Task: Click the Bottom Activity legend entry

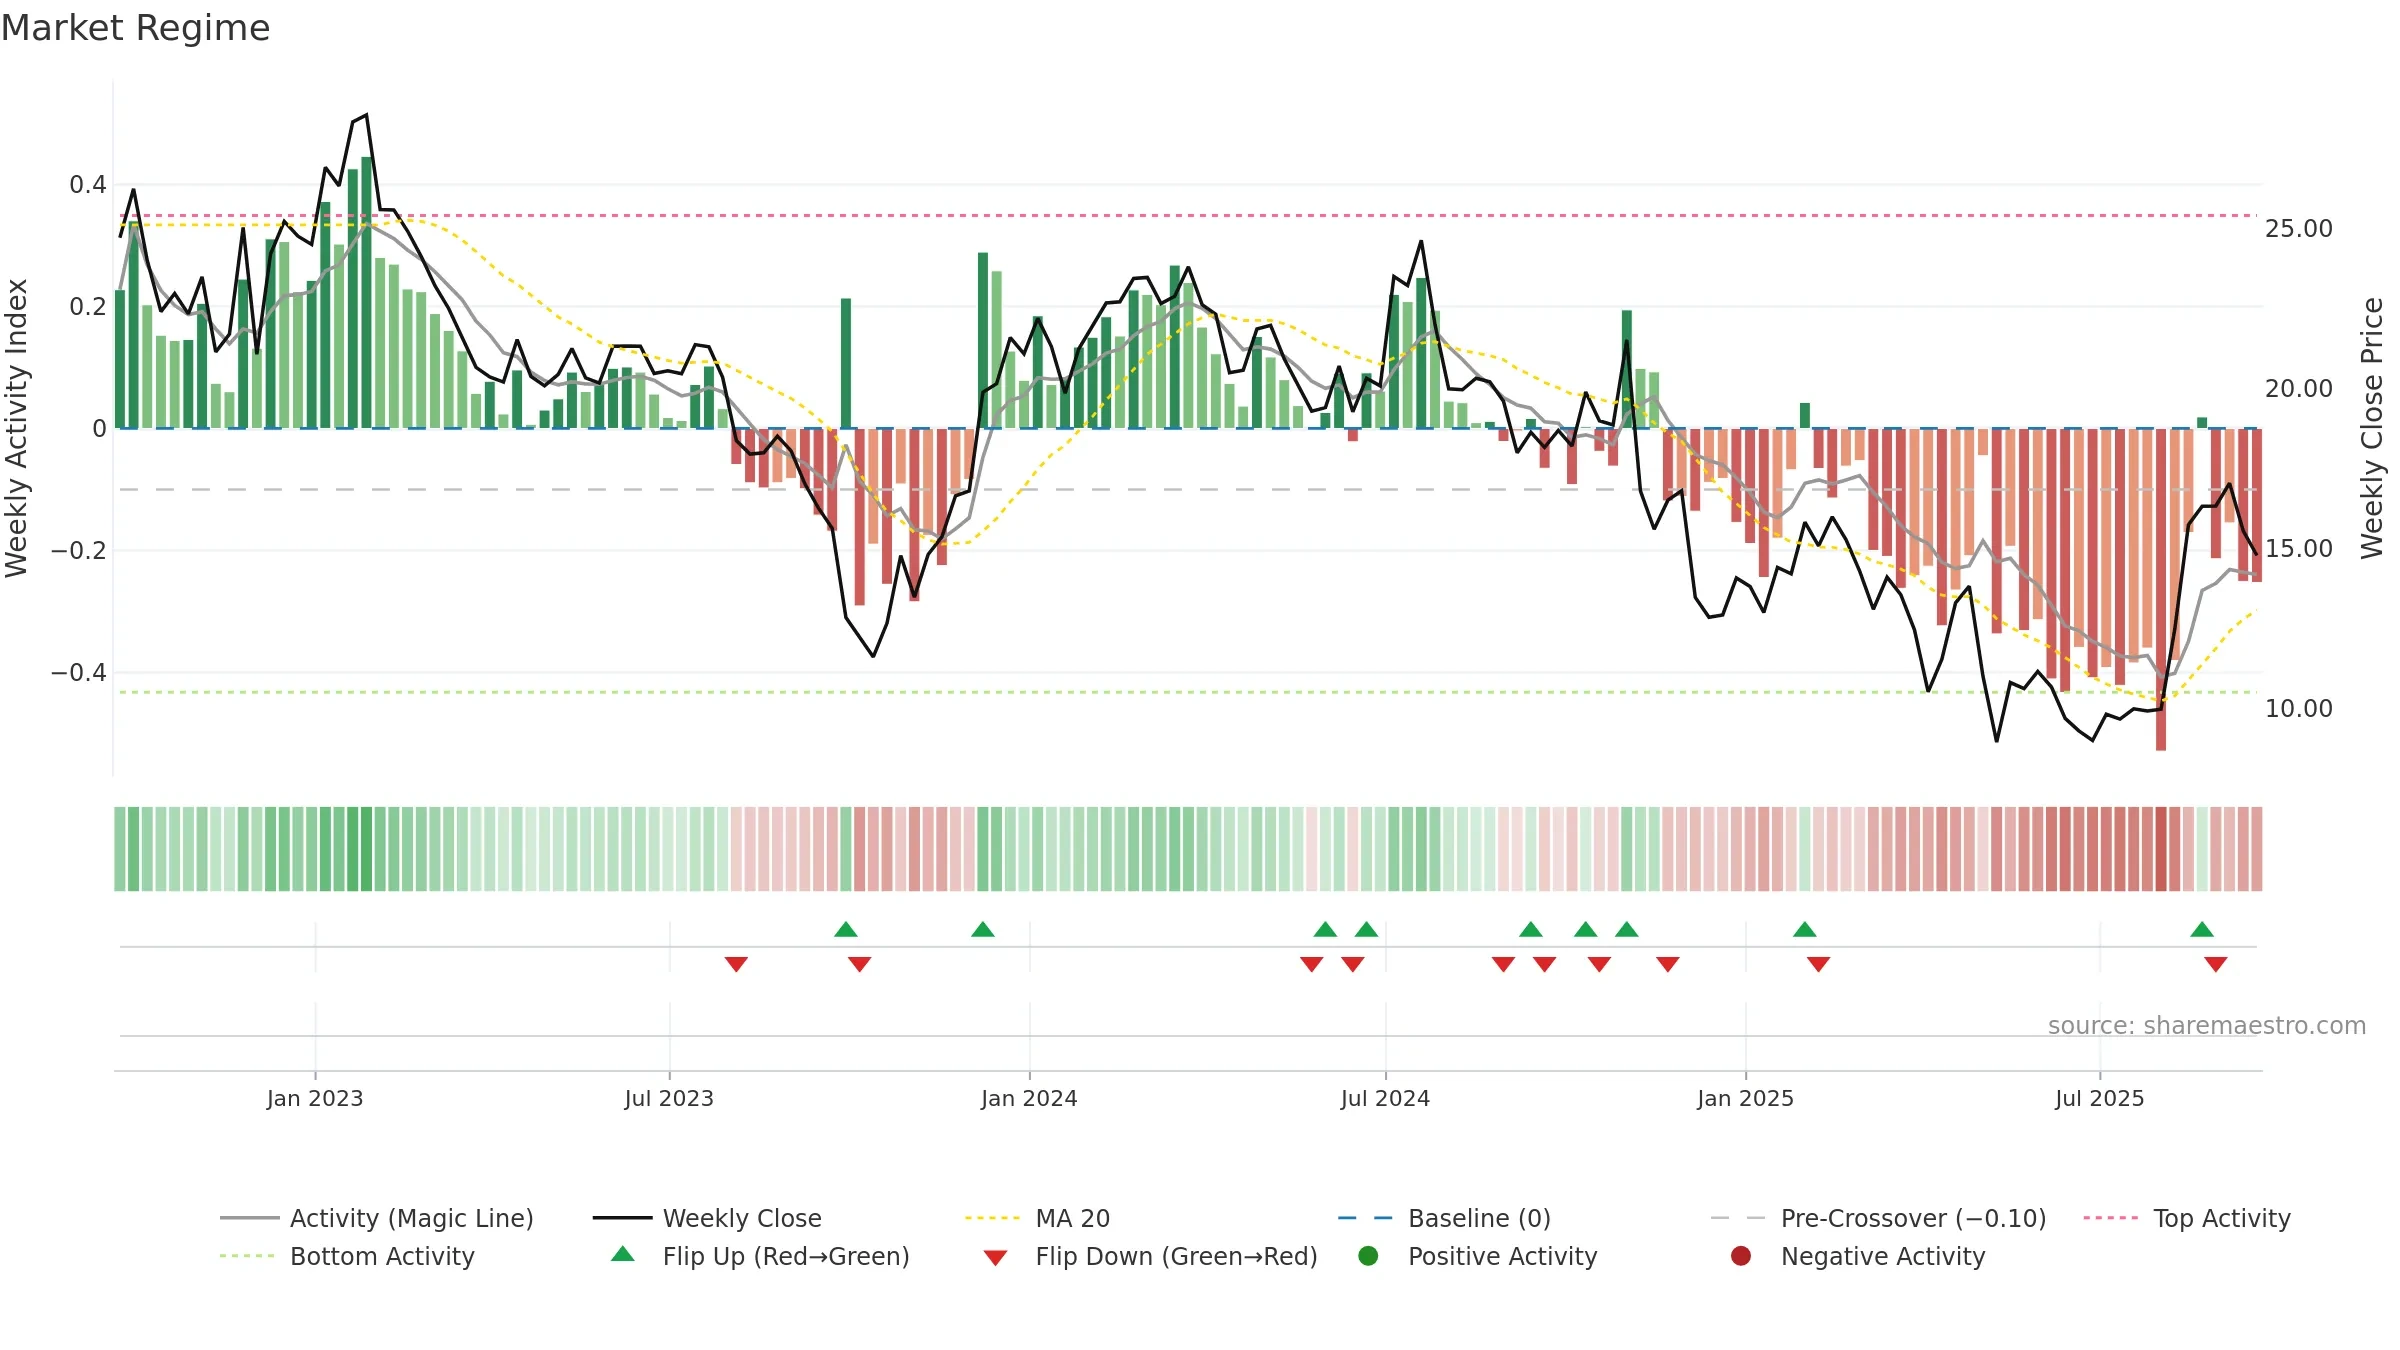Action: [347, 1256]
